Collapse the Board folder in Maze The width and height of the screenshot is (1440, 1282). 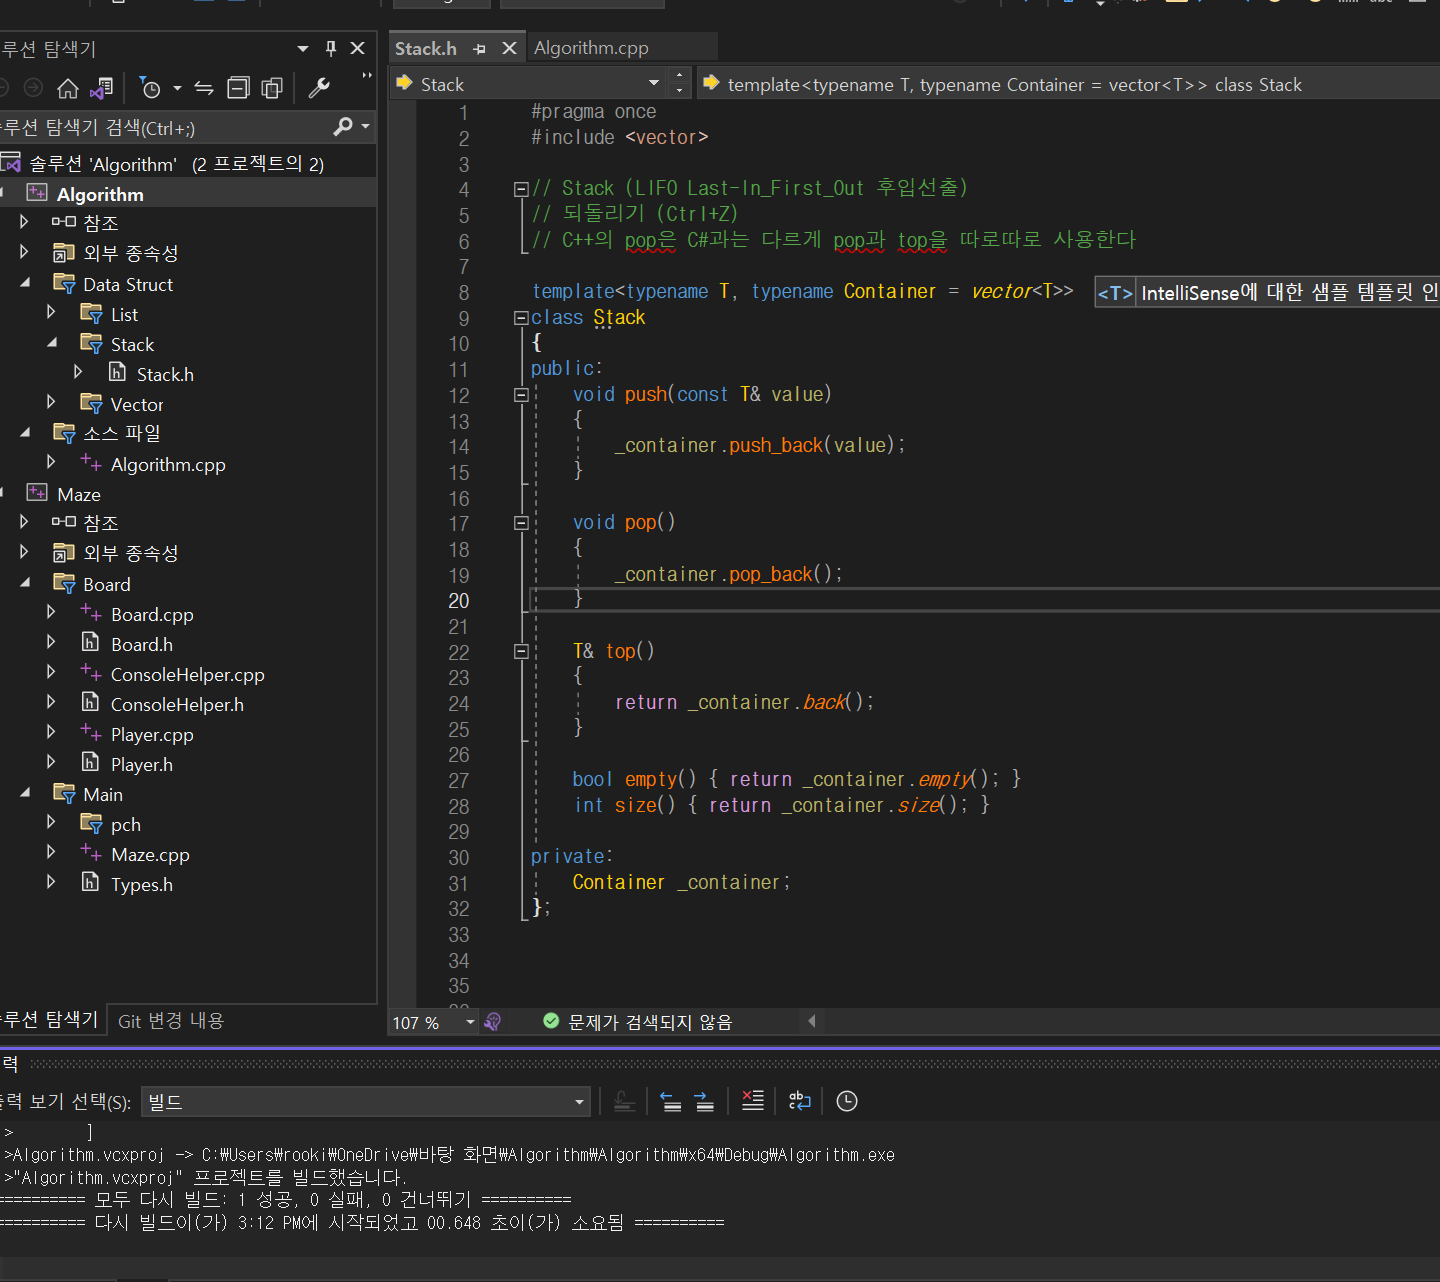(25, 583)
